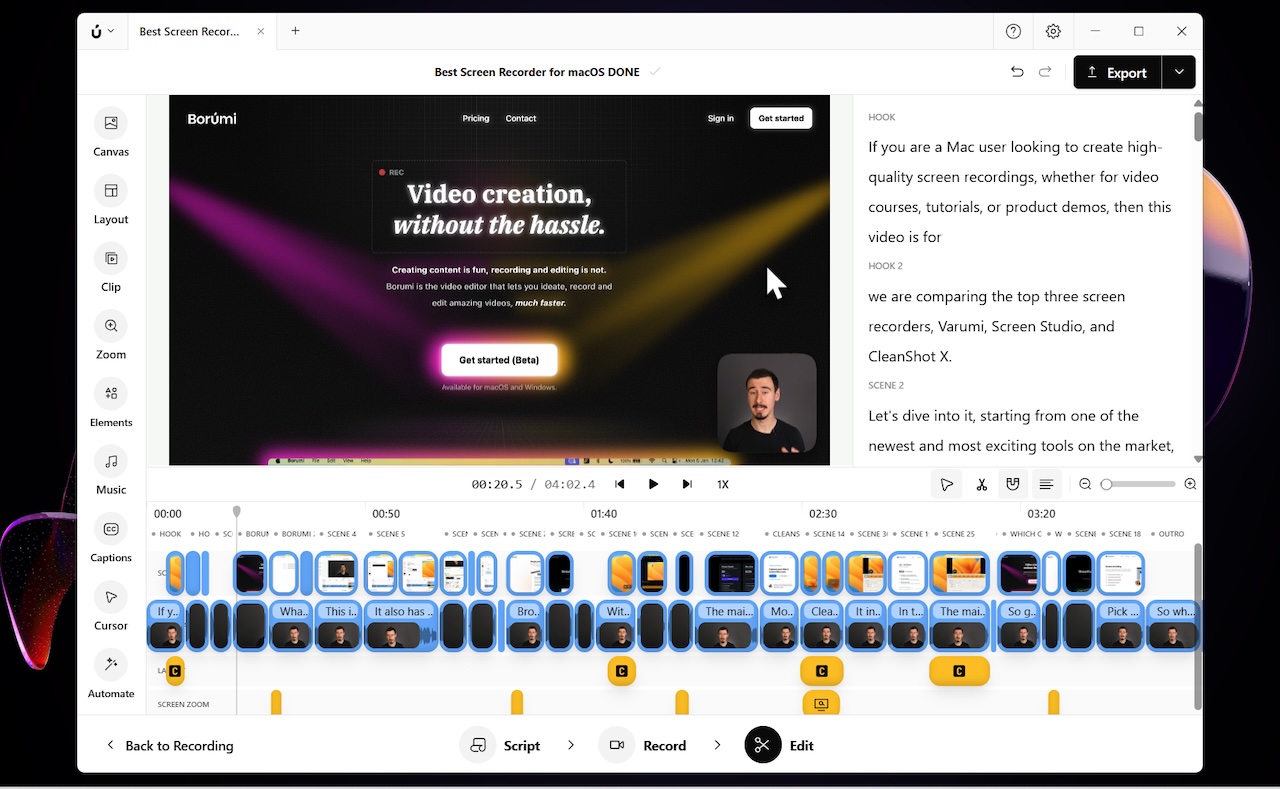The height and width of the screenshot is (789, 1280).
Task: Play the video
Action: click(653, 484)
